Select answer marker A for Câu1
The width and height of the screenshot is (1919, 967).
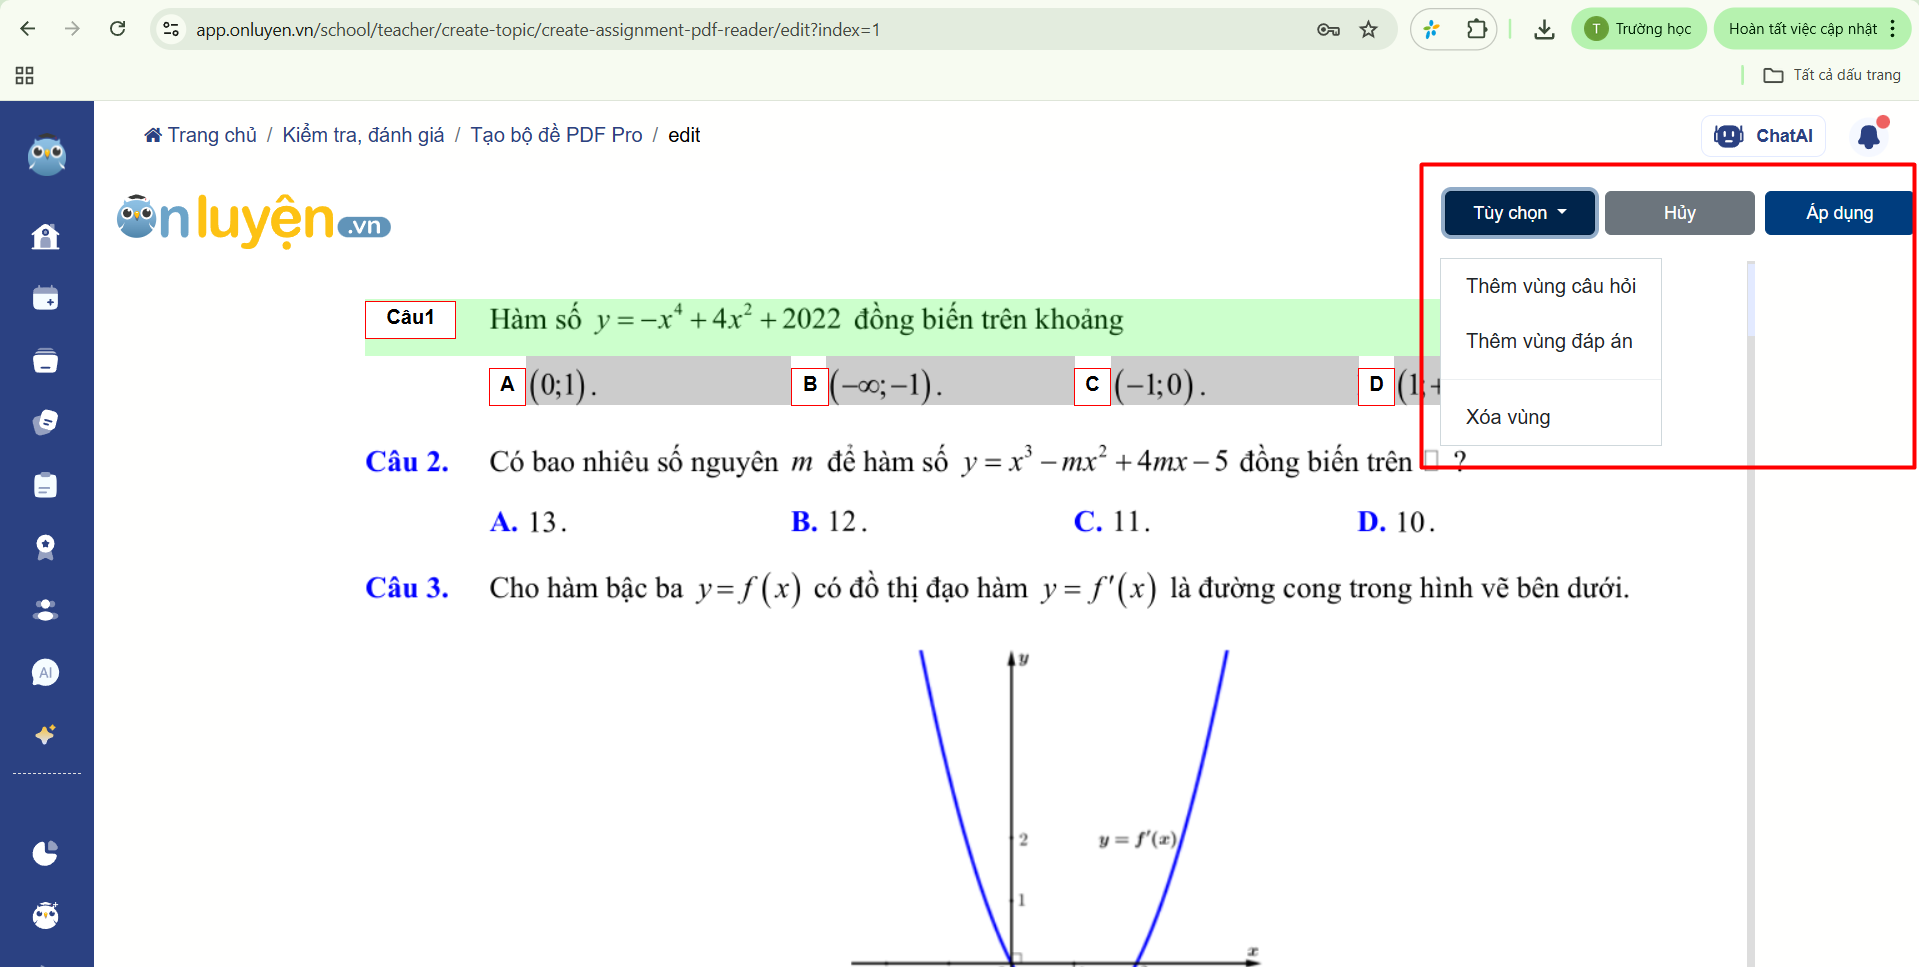(507, 386)
